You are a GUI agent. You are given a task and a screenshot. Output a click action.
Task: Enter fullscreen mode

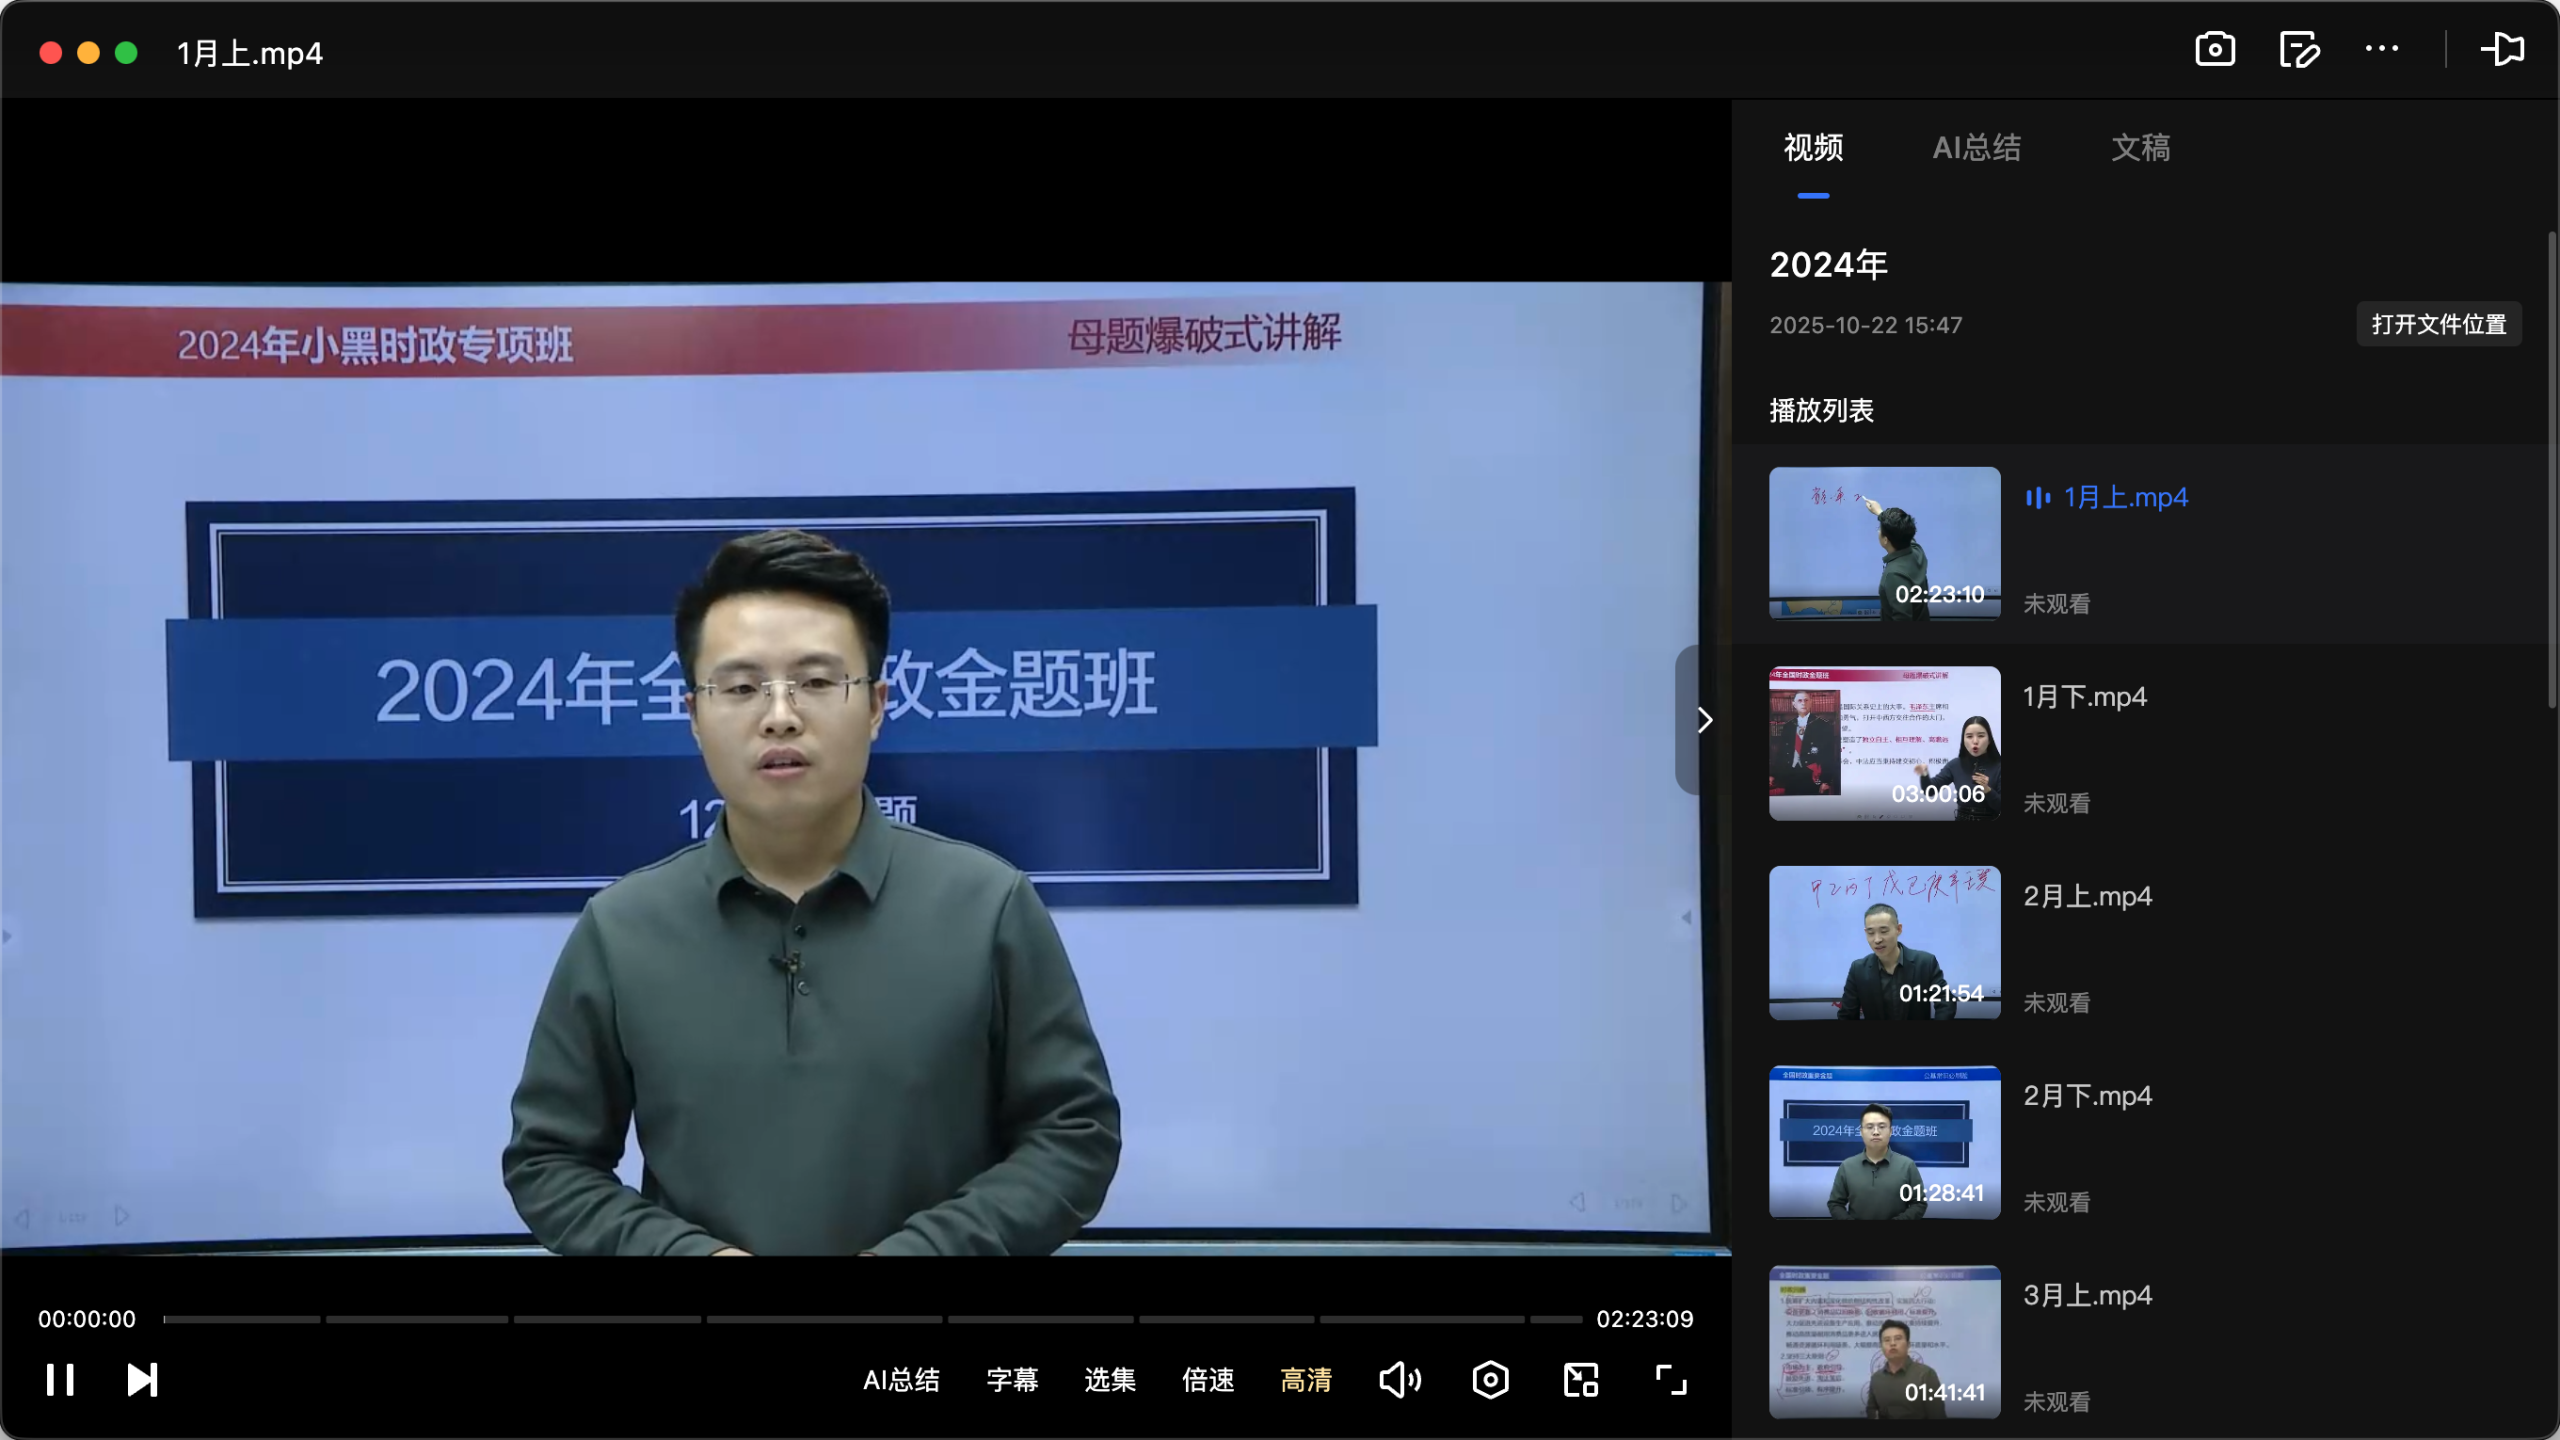[1668, 1379]
